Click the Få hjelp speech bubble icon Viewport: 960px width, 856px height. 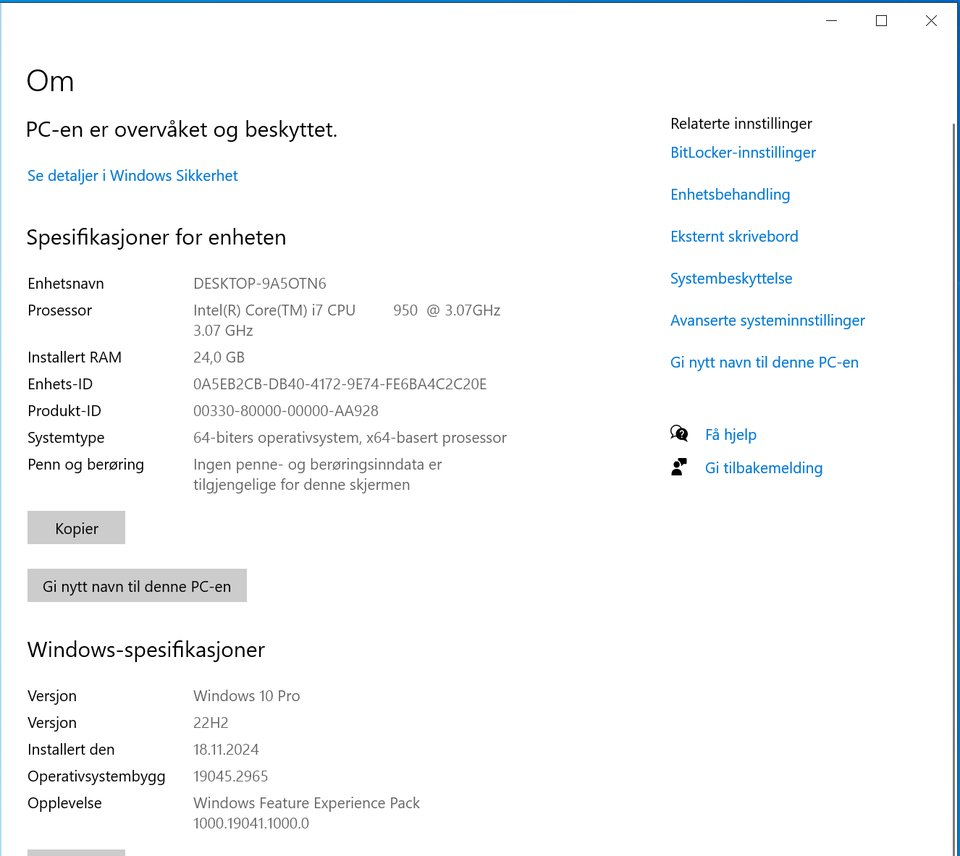tap(679, 434)
